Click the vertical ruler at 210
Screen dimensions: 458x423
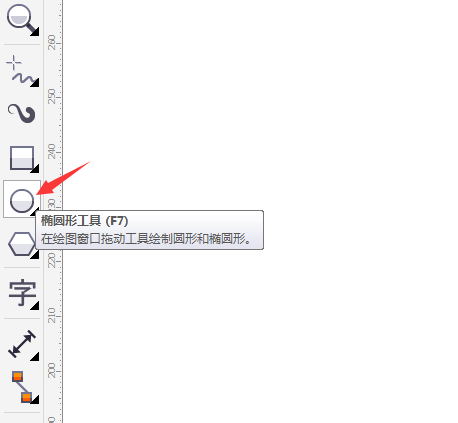click(x=52, y=315)
